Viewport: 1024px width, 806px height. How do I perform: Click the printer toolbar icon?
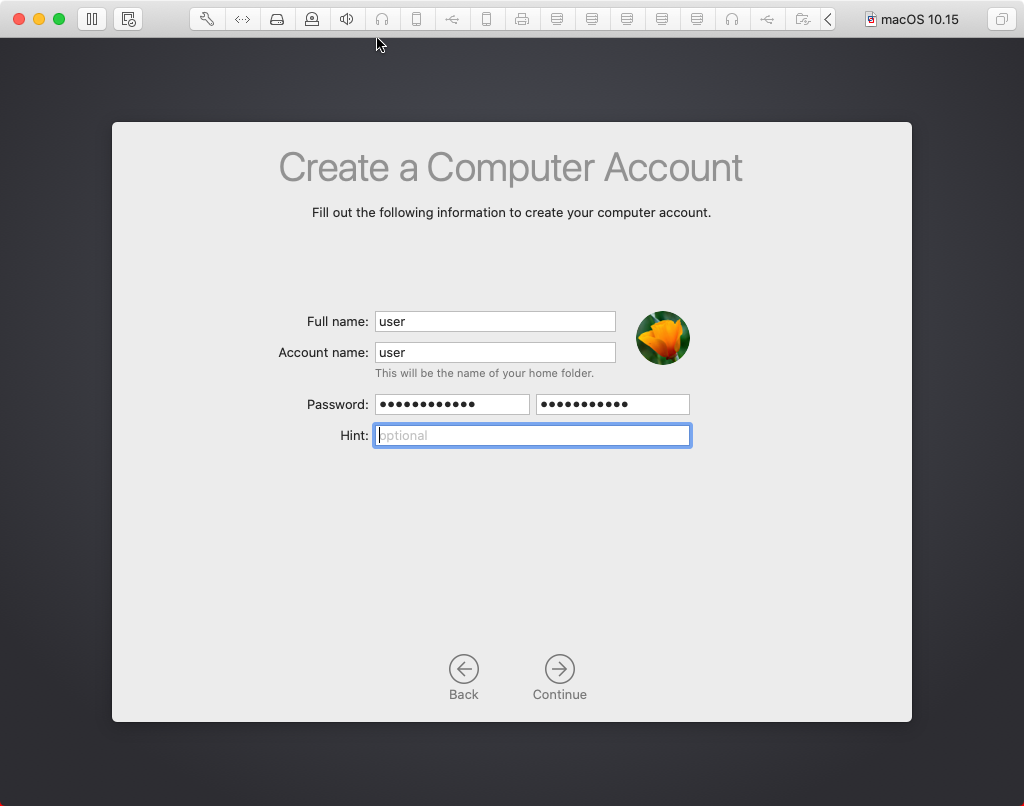[x=522, y=18]
